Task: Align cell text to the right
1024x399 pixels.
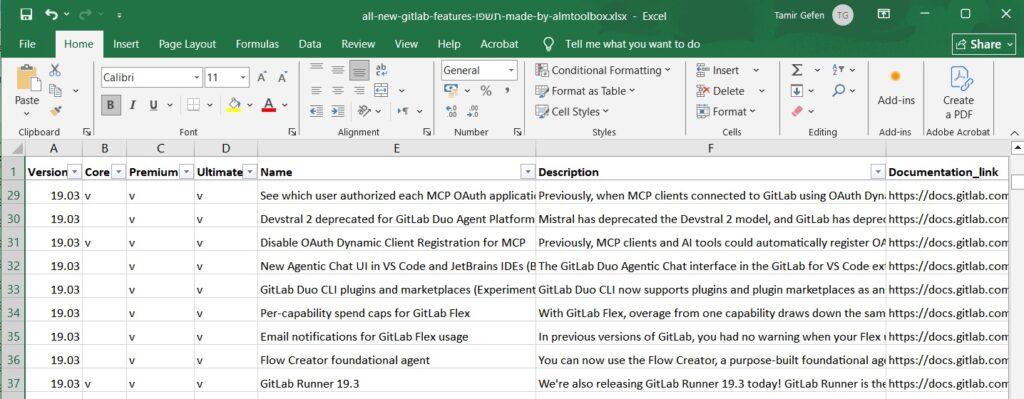Action: coord(359,91)
